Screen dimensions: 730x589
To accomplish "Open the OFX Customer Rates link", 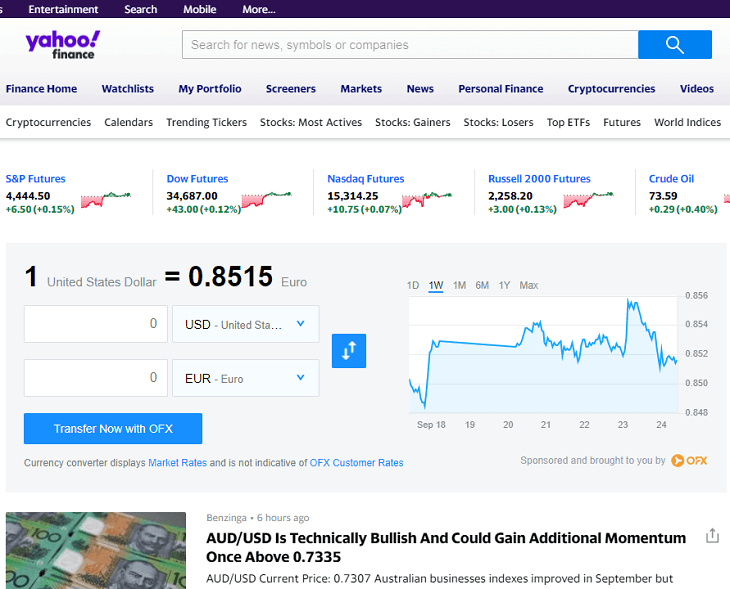I will (x=357, y=463).
